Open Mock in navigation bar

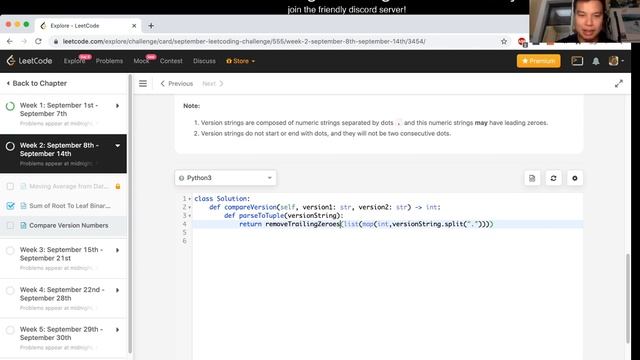coord(141,61)
